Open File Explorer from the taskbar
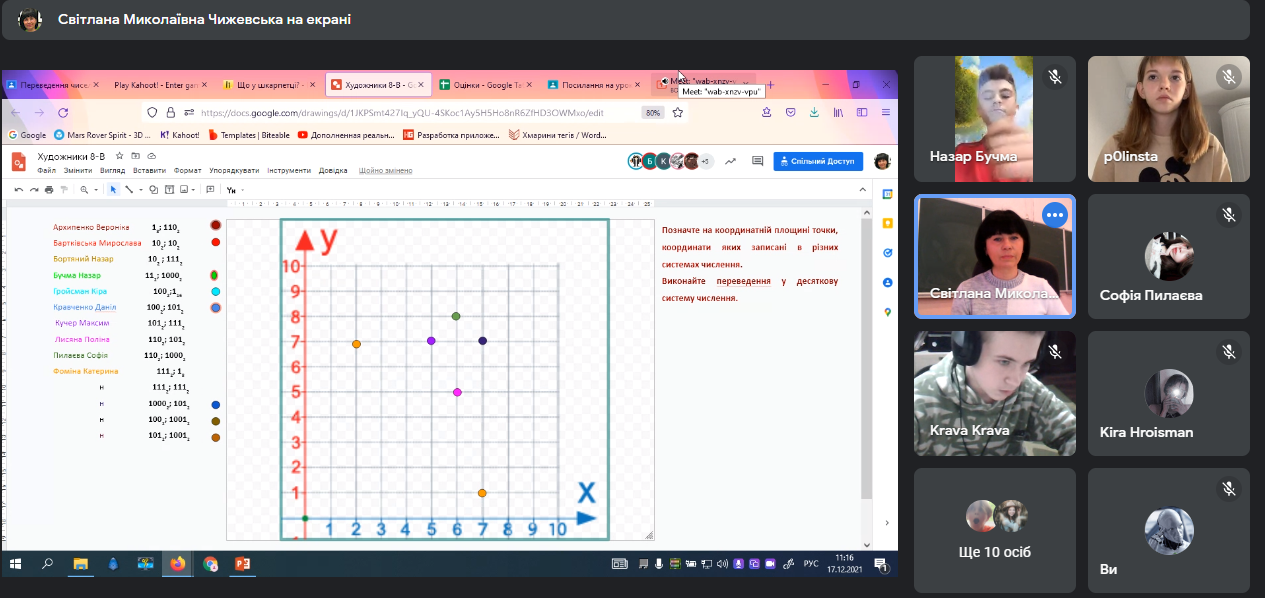Viewport: 1265px width, 598px height. click(x=81, y=563)
